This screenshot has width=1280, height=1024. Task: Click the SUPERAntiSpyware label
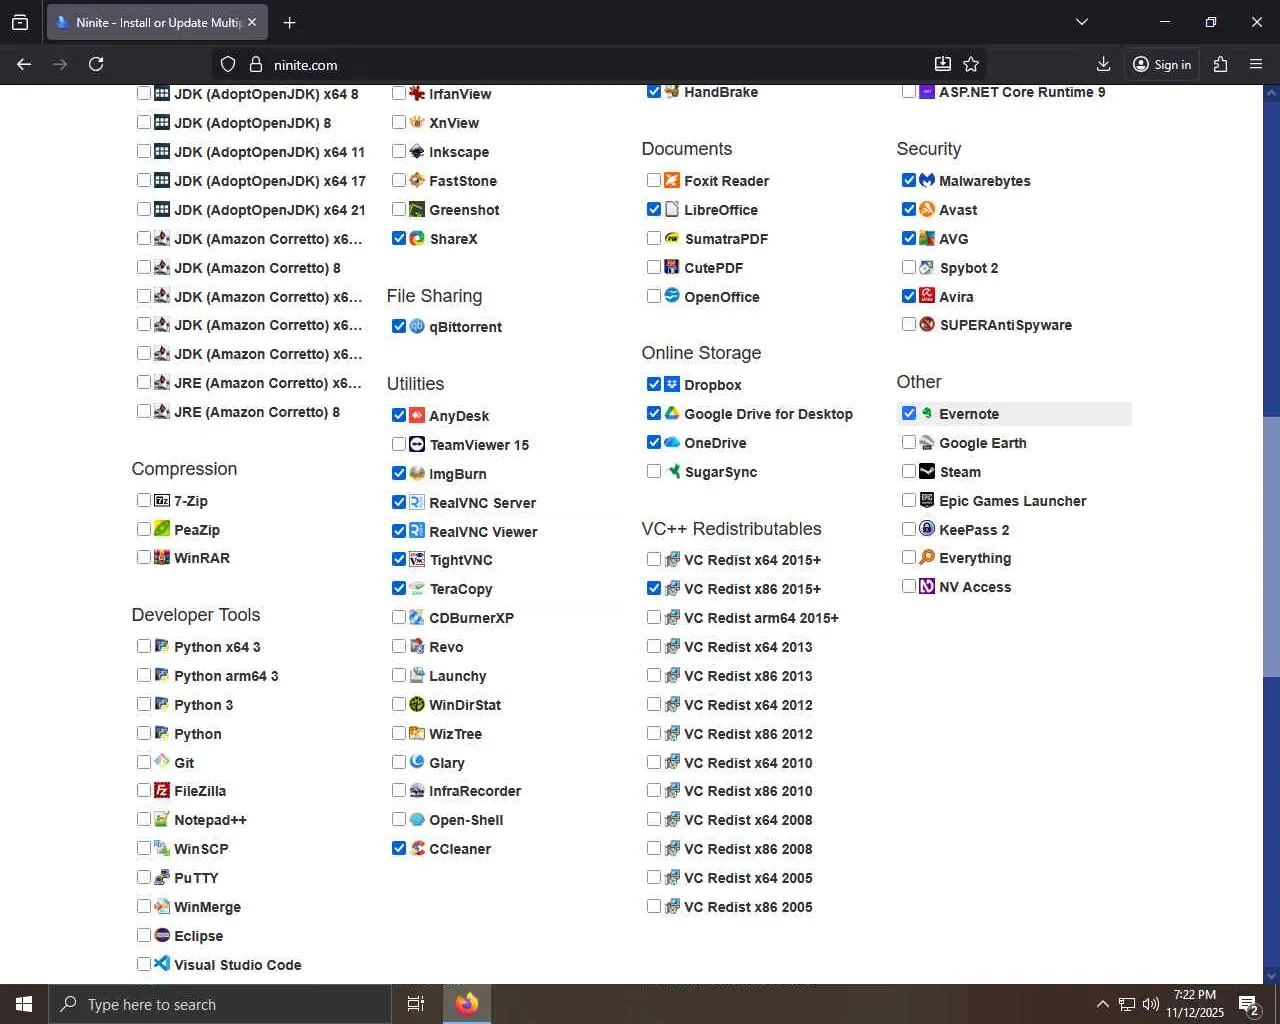coord(1006,325)
